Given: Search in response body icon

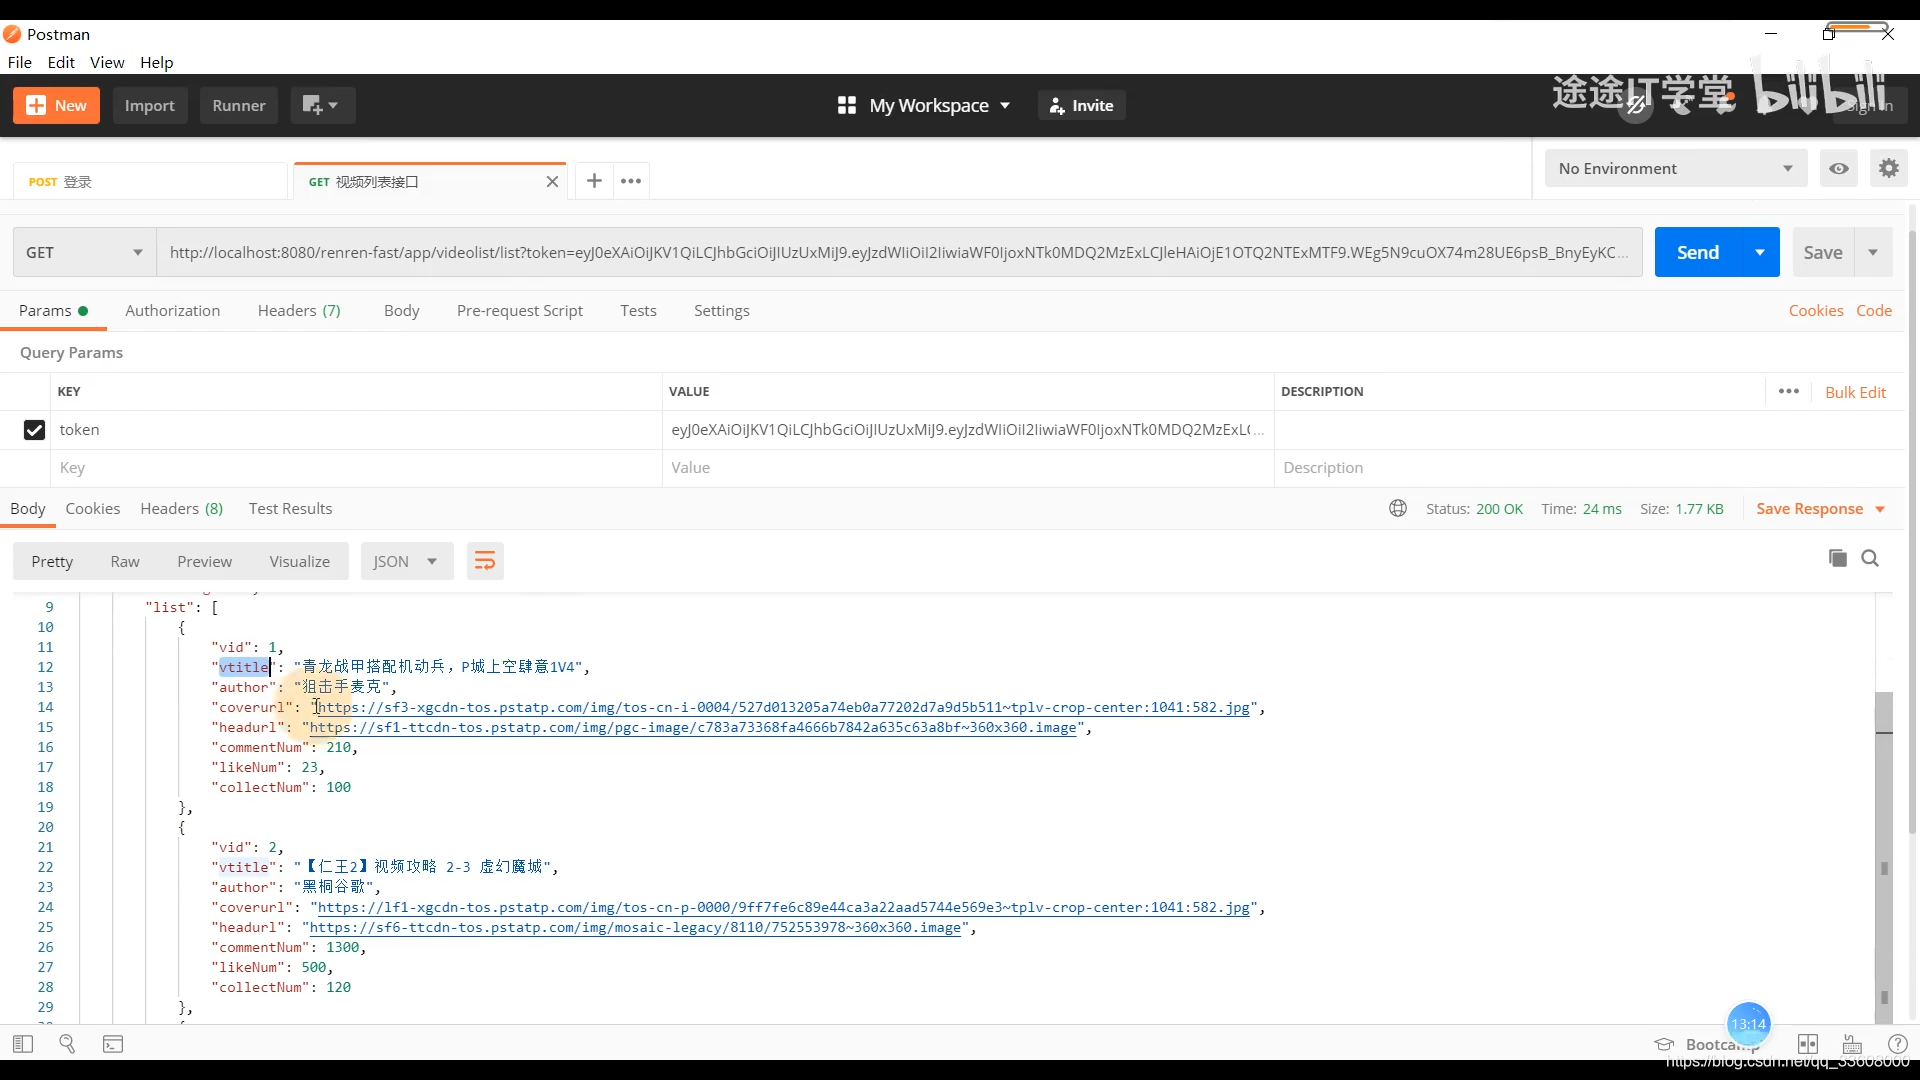Looking at the screenshot, I should point(1870,558).
